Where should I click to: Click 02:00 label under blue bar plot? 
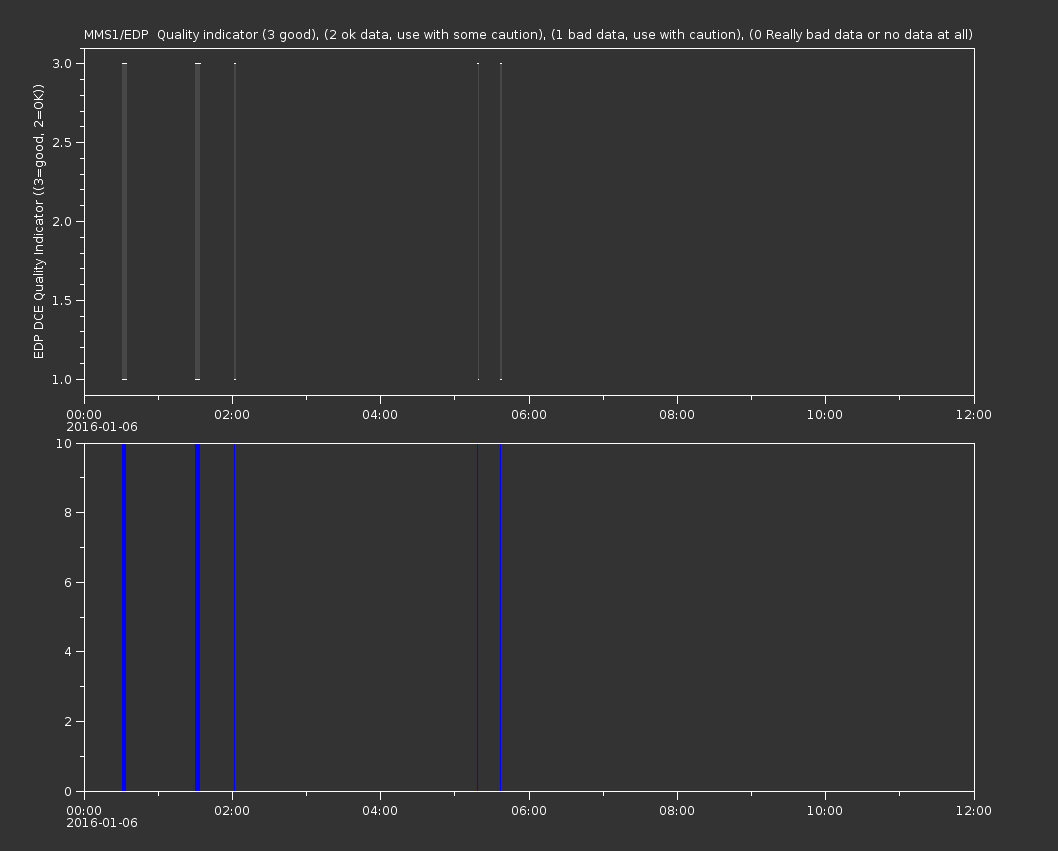click(x=232, y=811)
